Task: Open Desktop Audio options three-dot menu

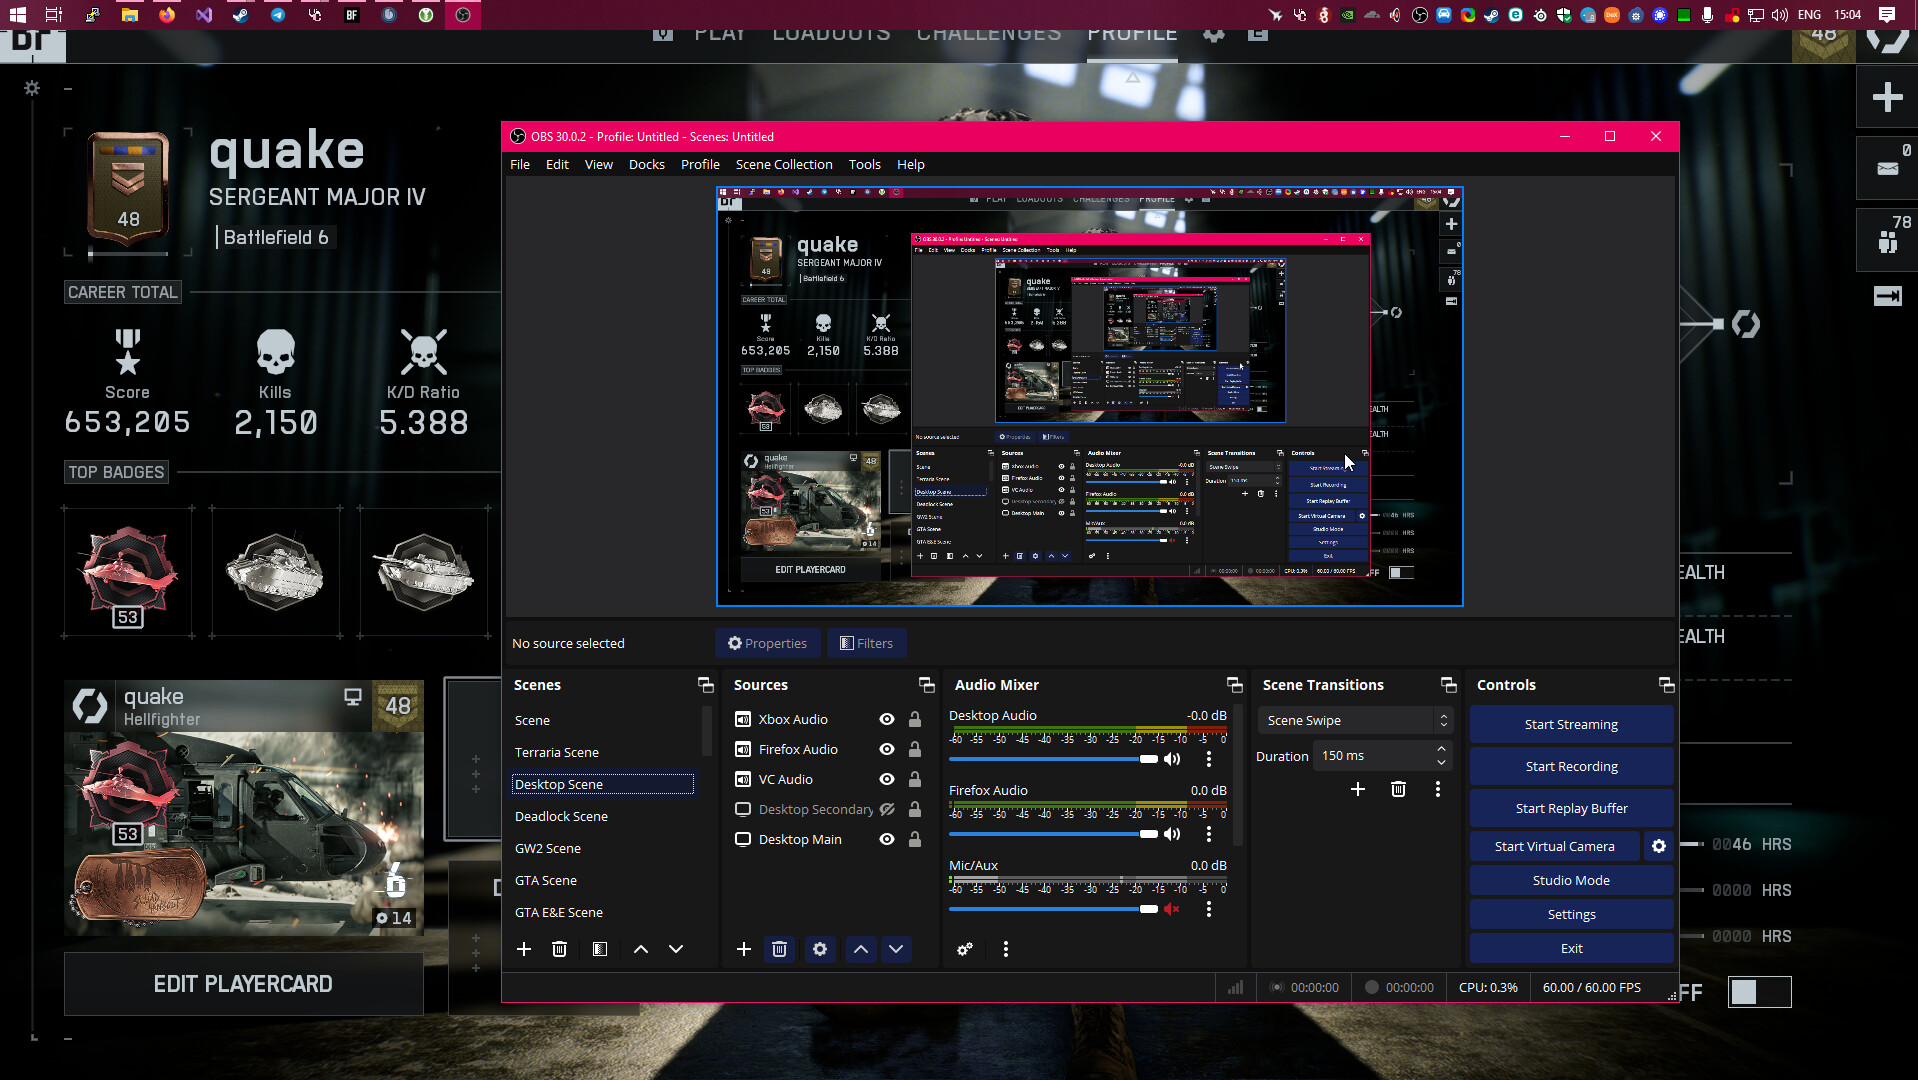Action: pos(1208,759)
